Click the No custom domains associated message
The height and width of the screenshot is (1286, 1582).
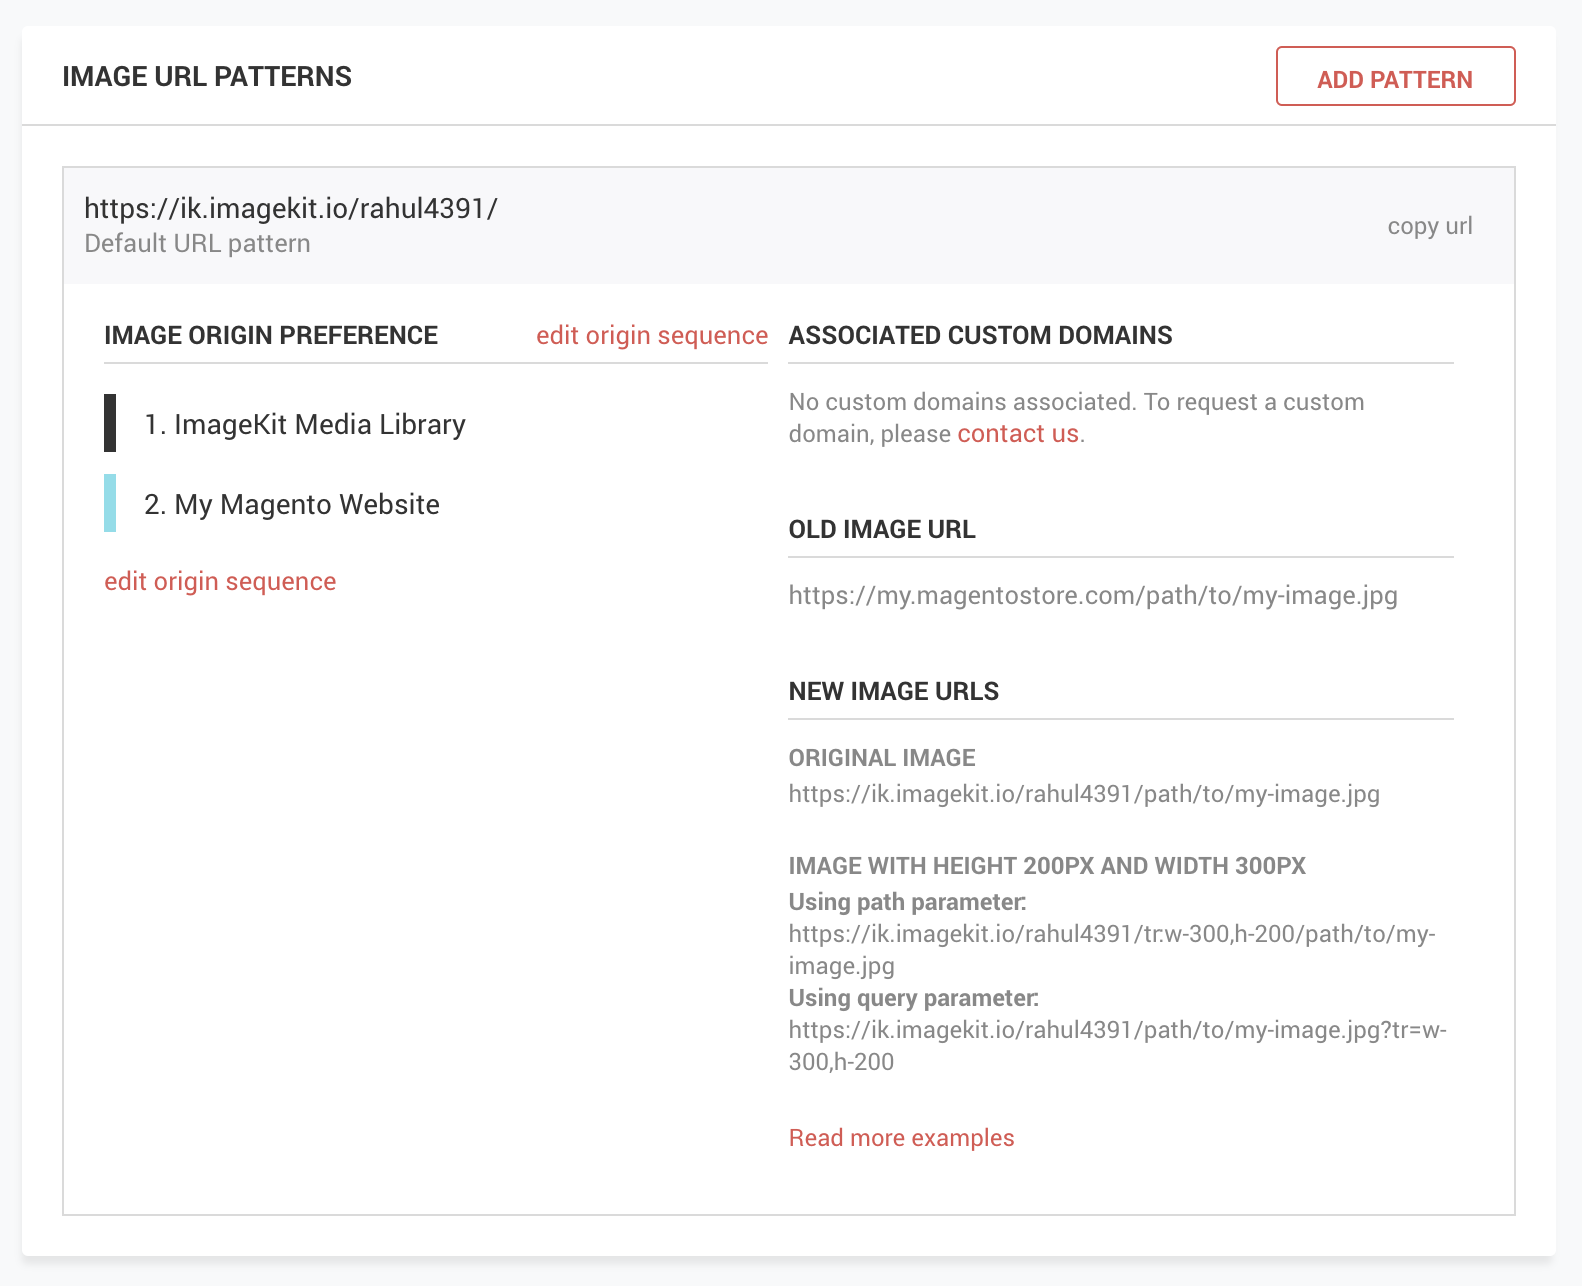1076,417
